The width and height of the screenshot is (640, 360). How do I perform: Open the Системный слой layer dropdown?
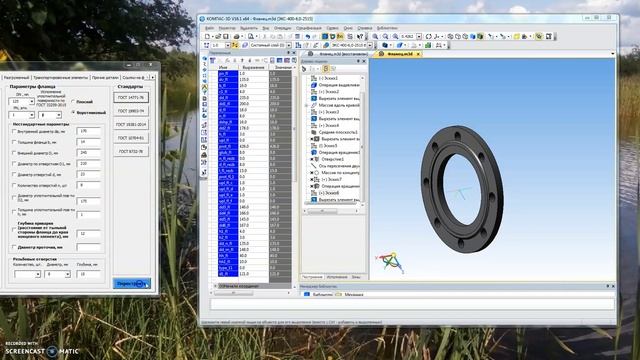[x=289, y=45]
